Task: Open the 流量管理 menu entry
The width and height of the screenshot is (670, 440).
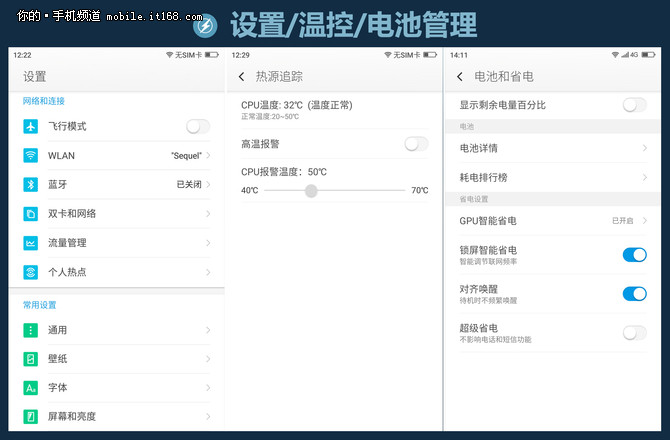Action: click(116, 243)
